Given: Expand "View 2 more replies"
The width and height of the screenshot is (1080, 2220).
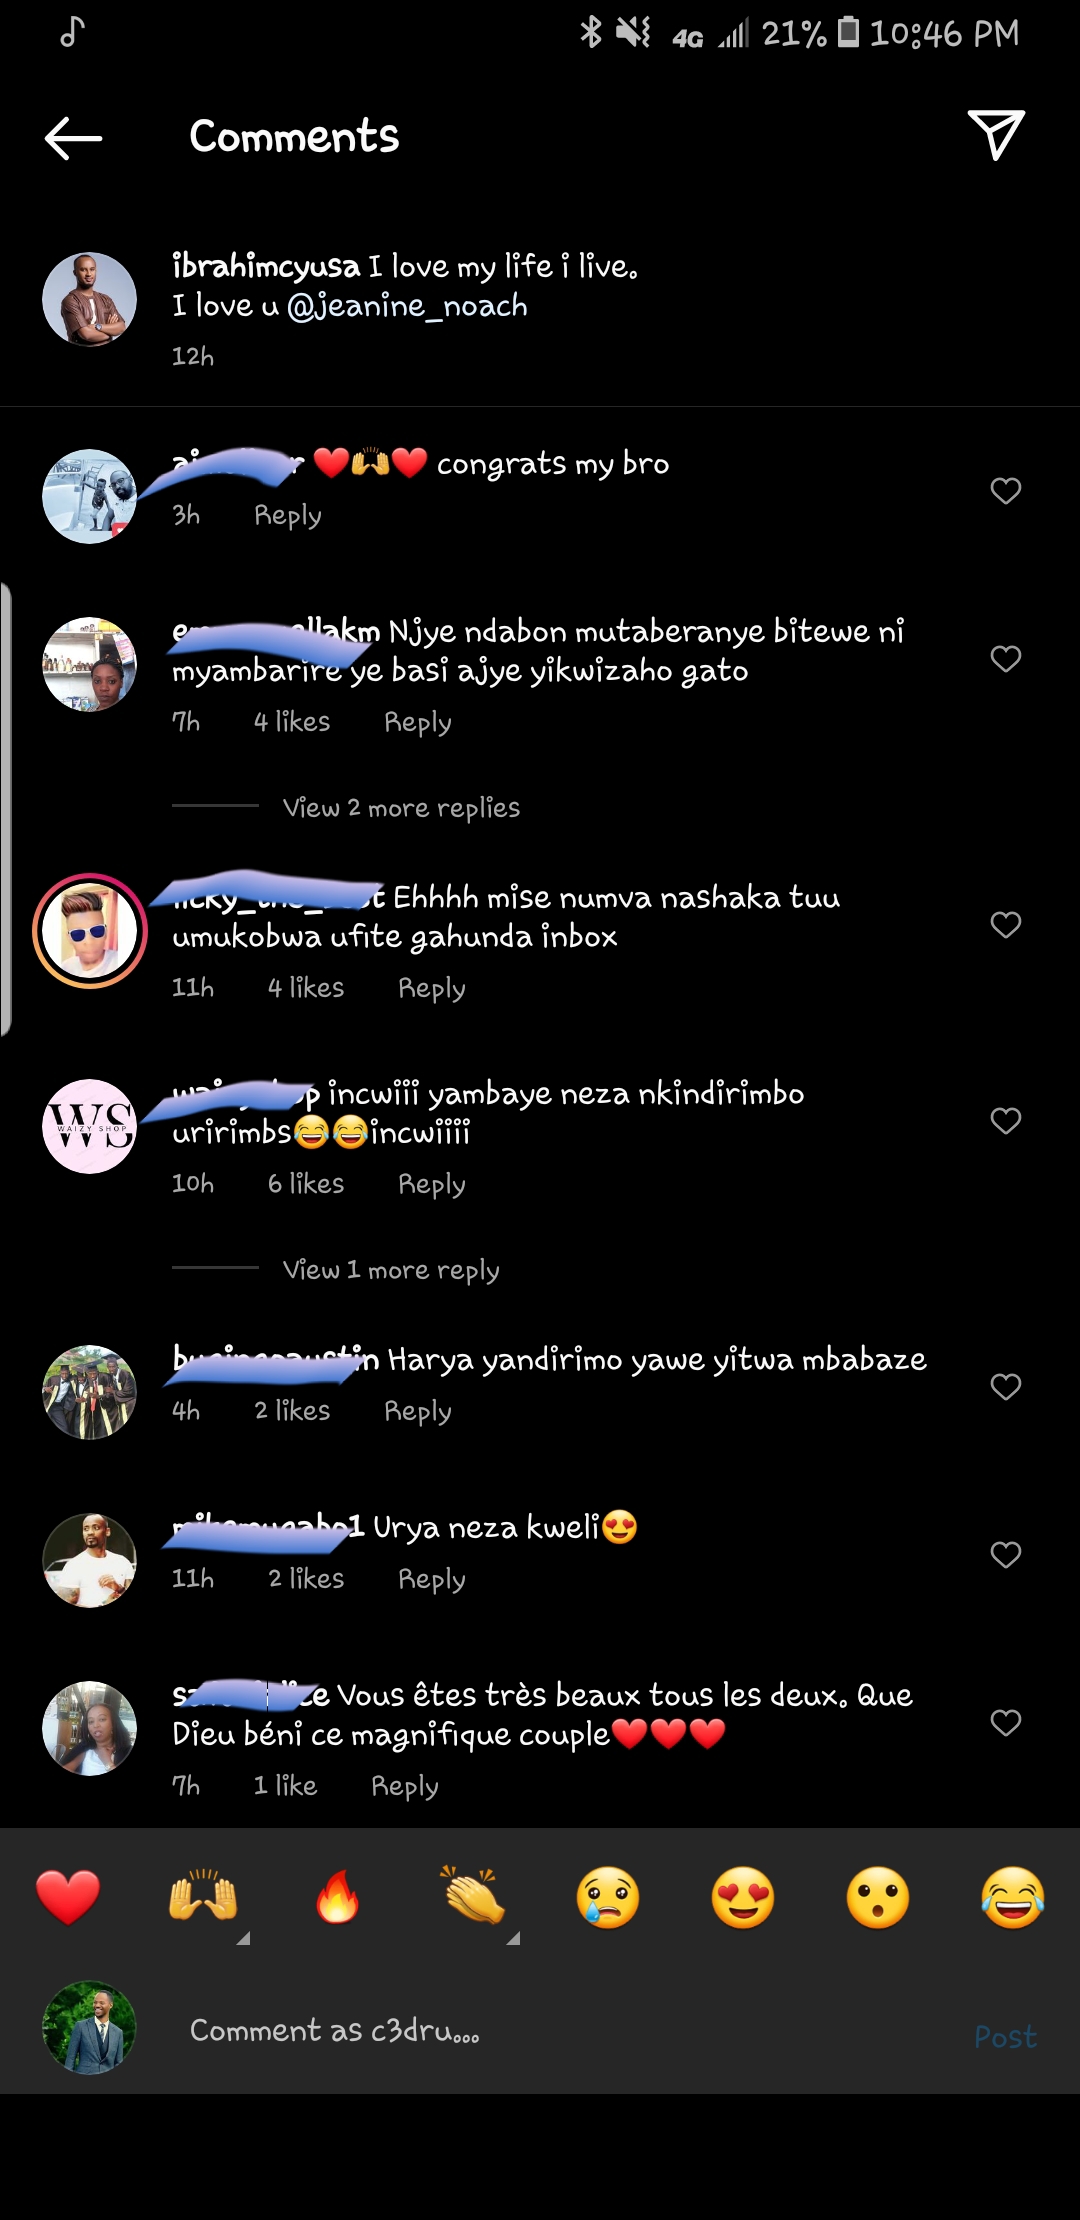Looking at the screenshot, I should (x=401, y=808).
